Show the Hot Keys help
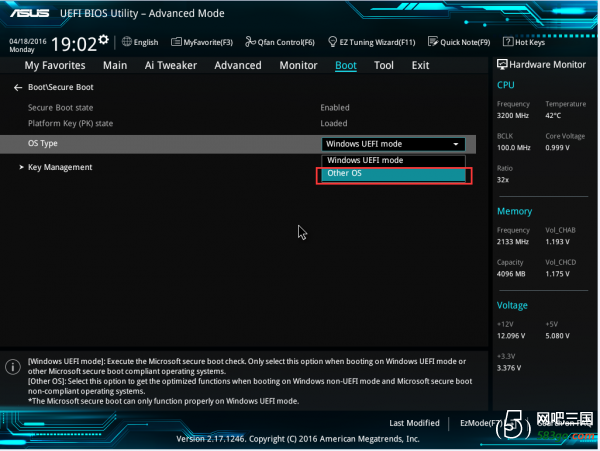This screenshot has height=451, width=600. pyautogui.click(x=524, y=42)
